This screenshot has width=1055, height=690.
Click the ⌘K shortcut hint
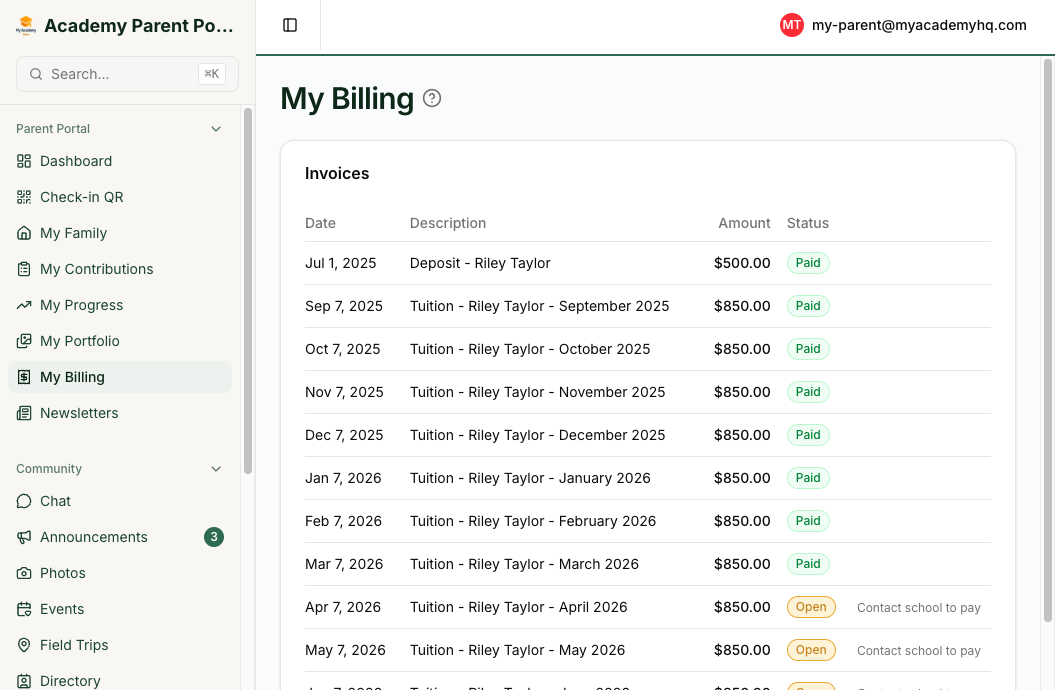(212, 74)
